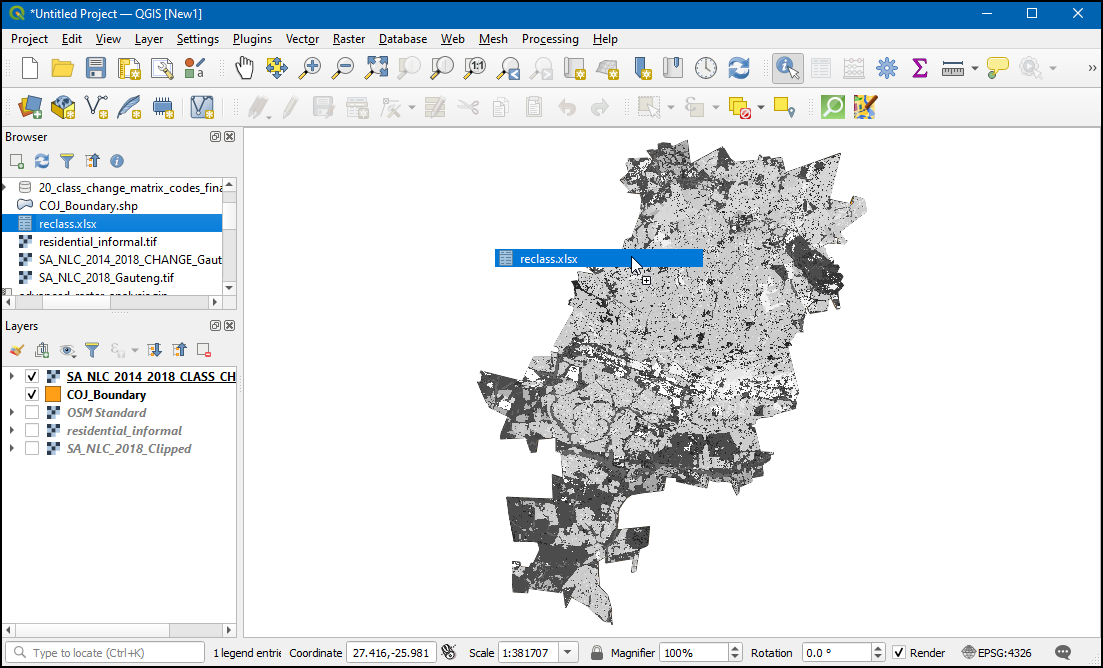
Task: Expand the SA_NLC_2018_Clipped layer entry
Action: [x=11, y=449]
